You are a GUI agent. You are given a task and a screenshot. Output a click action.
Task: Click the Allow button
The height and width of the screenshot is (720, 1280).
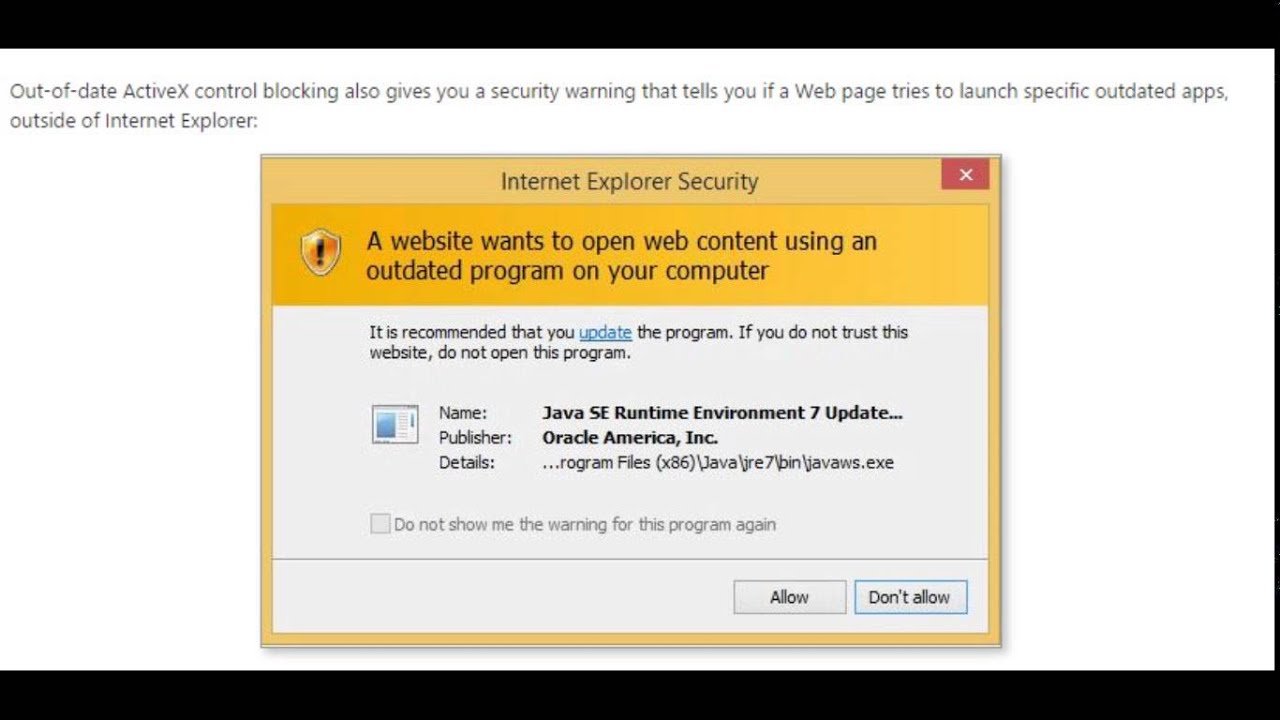tap(789, 597)
